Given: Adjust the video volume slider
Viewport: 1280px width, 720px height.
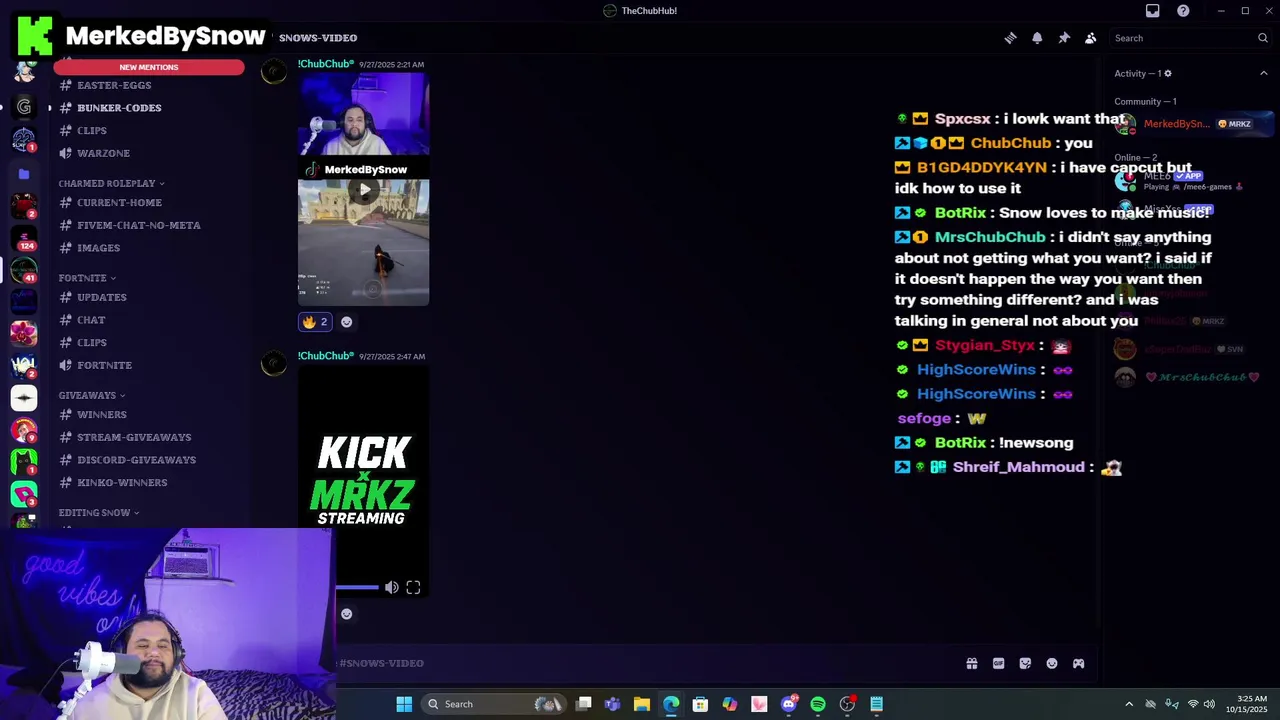Looking at the screenshot, I should (358, 587).
